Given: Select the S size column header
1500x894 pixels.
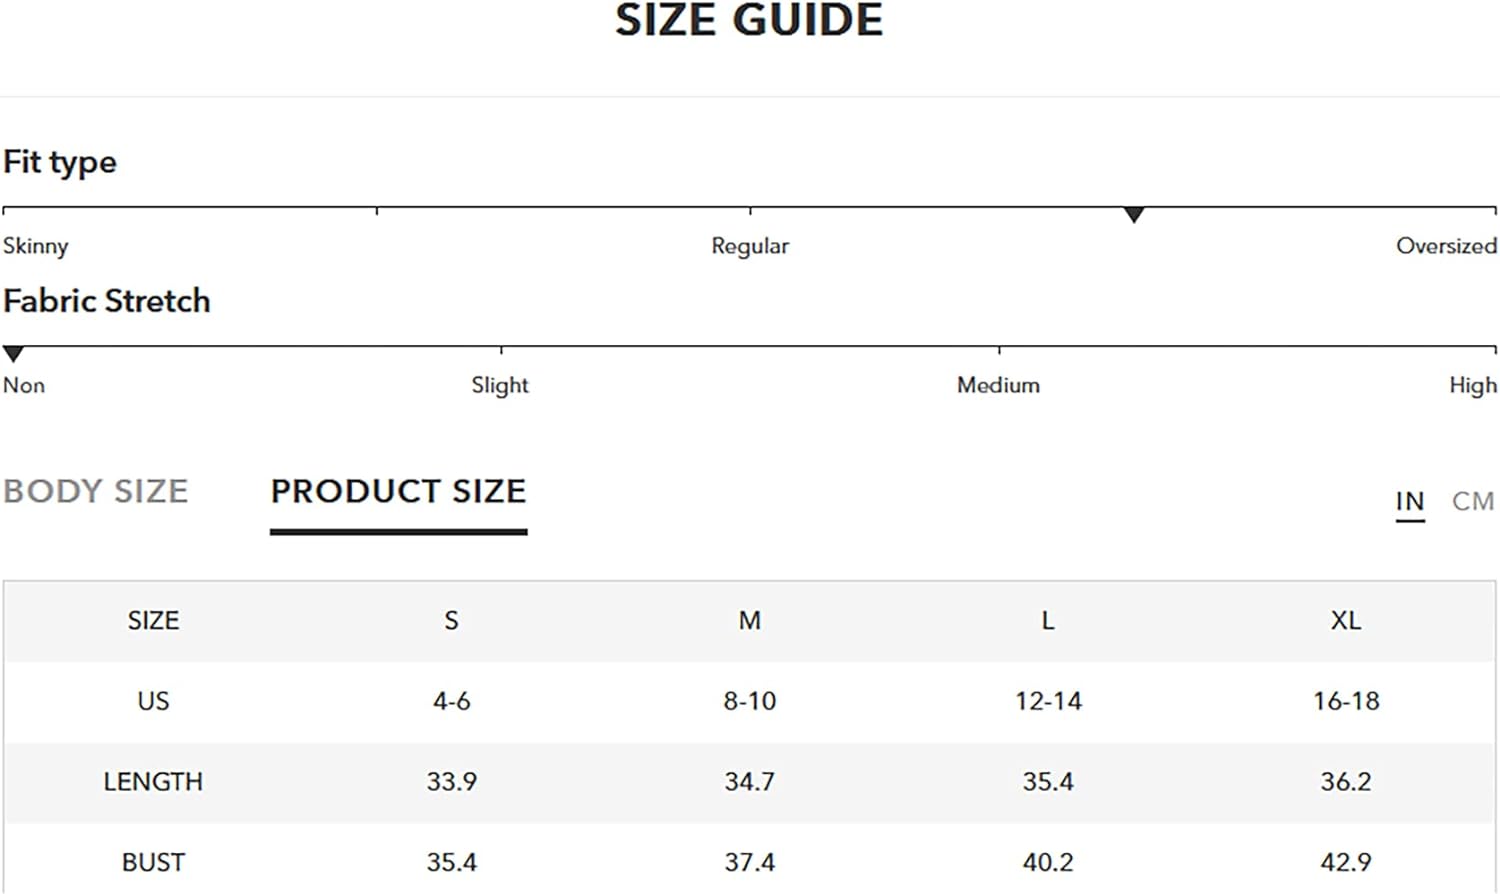Looking at the screenshot, I should [x=451, y=621].
